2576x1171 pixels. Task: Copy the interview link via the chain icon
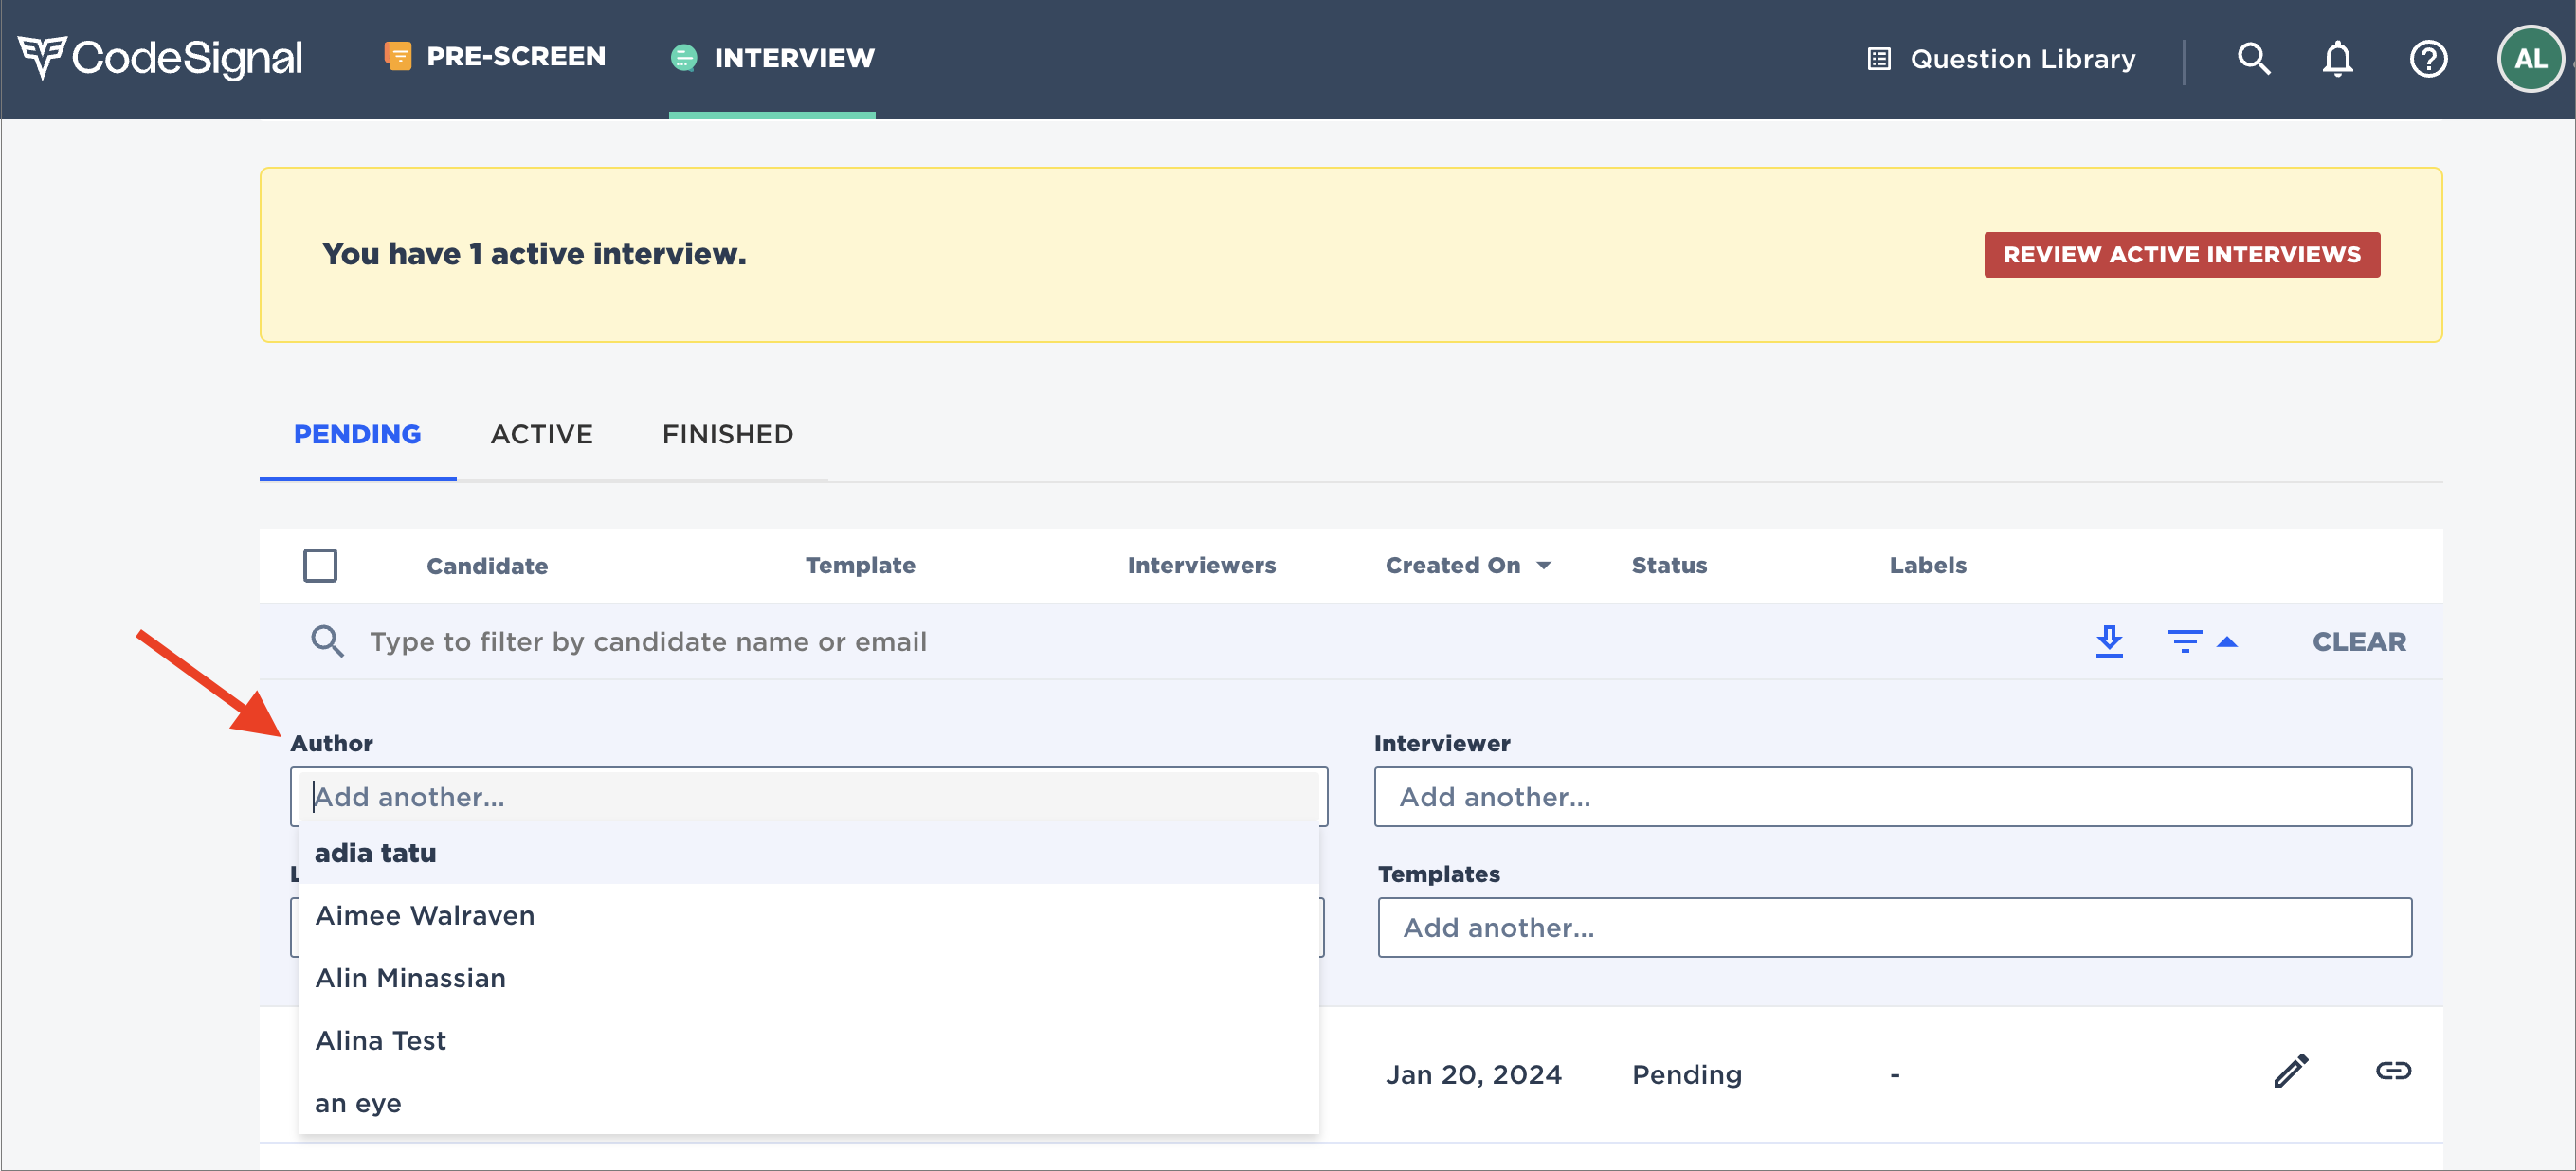[2395, 1071]
